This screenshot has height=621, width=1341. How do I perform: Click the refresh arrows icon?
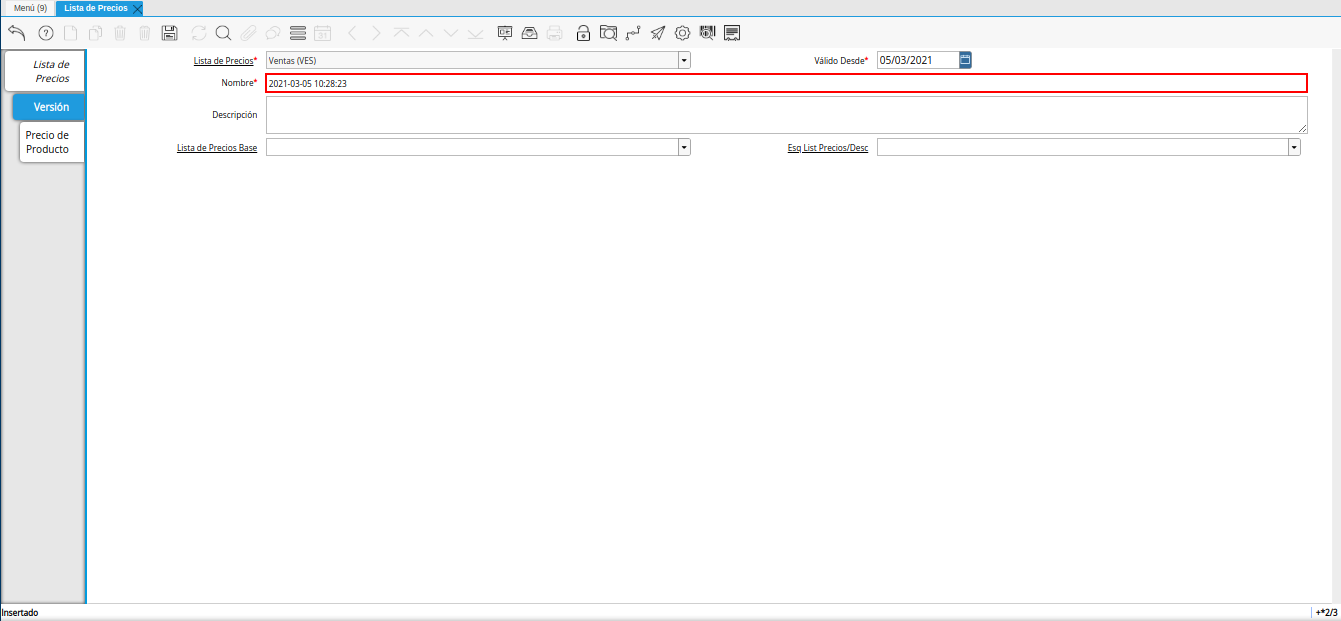pos(199,33)
